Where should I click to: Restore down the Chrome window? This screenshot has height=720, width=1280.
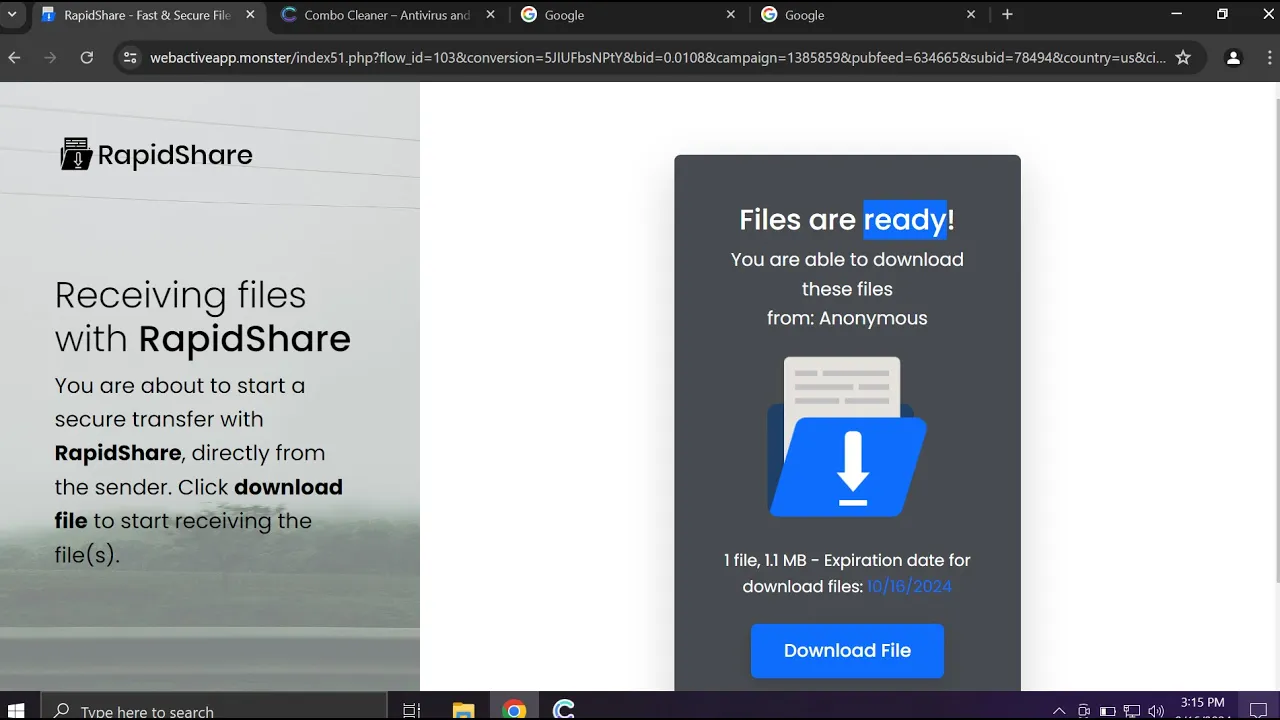pyautogui.click(x=1222, y=14)
